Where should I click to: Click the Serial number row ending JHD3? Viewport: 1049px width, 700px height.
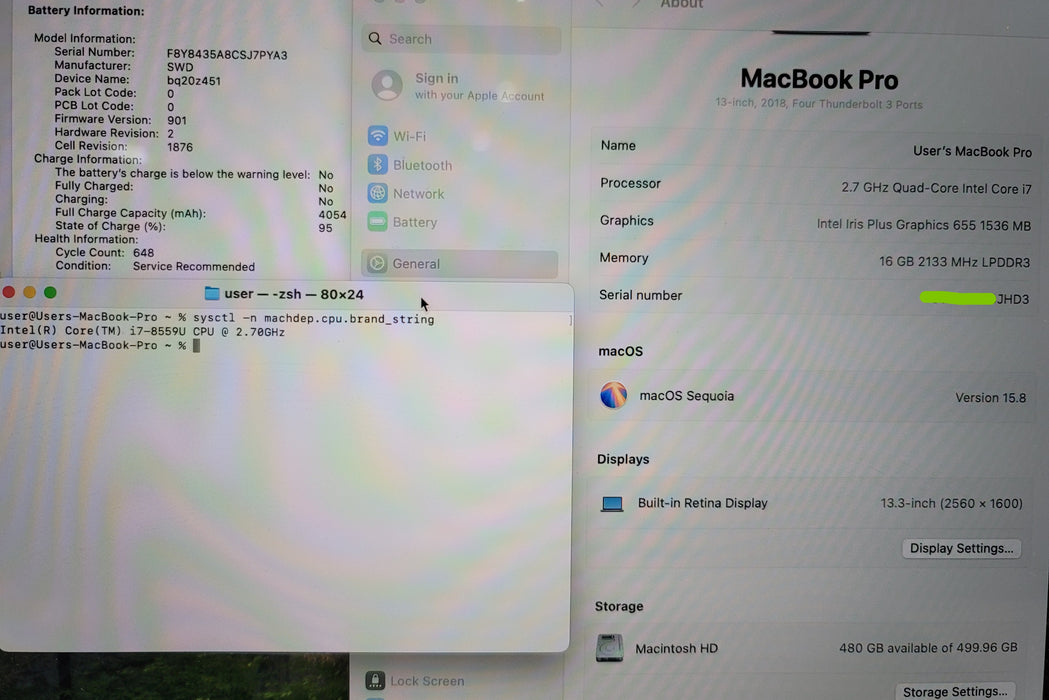(814, 296)
